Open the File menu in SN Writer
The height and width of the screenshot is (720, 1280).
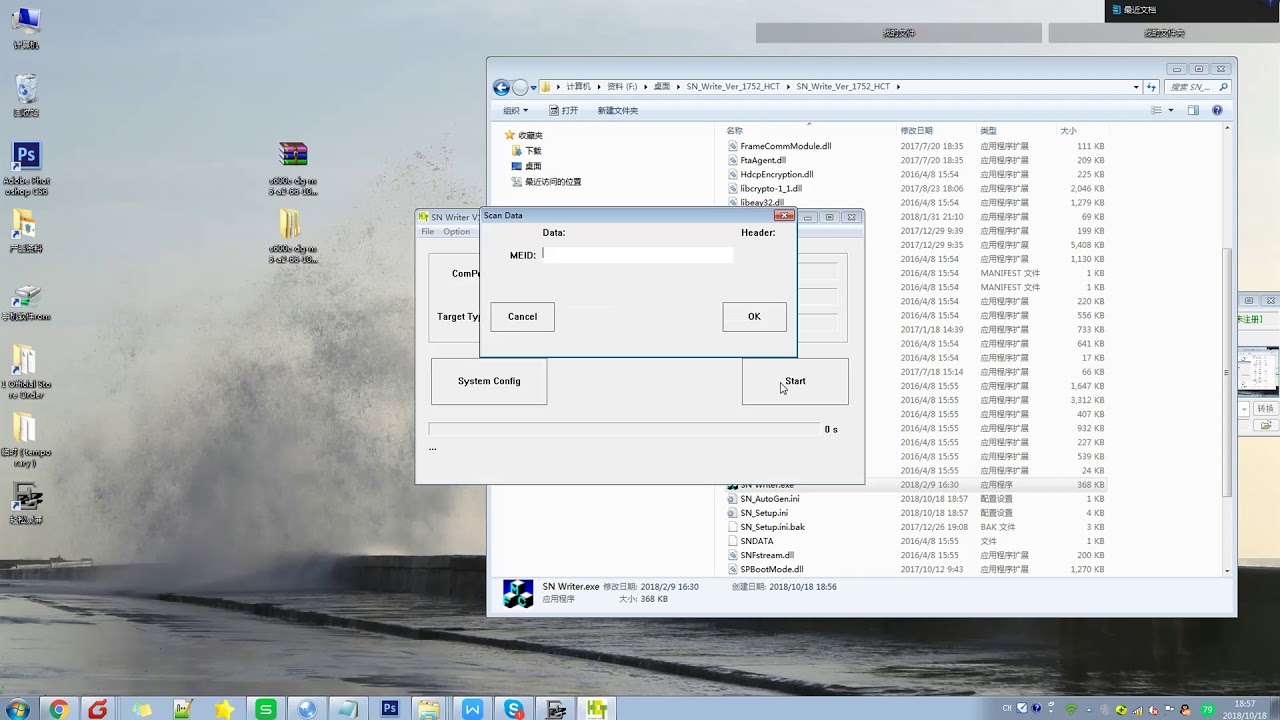click(x=427, y=232)
